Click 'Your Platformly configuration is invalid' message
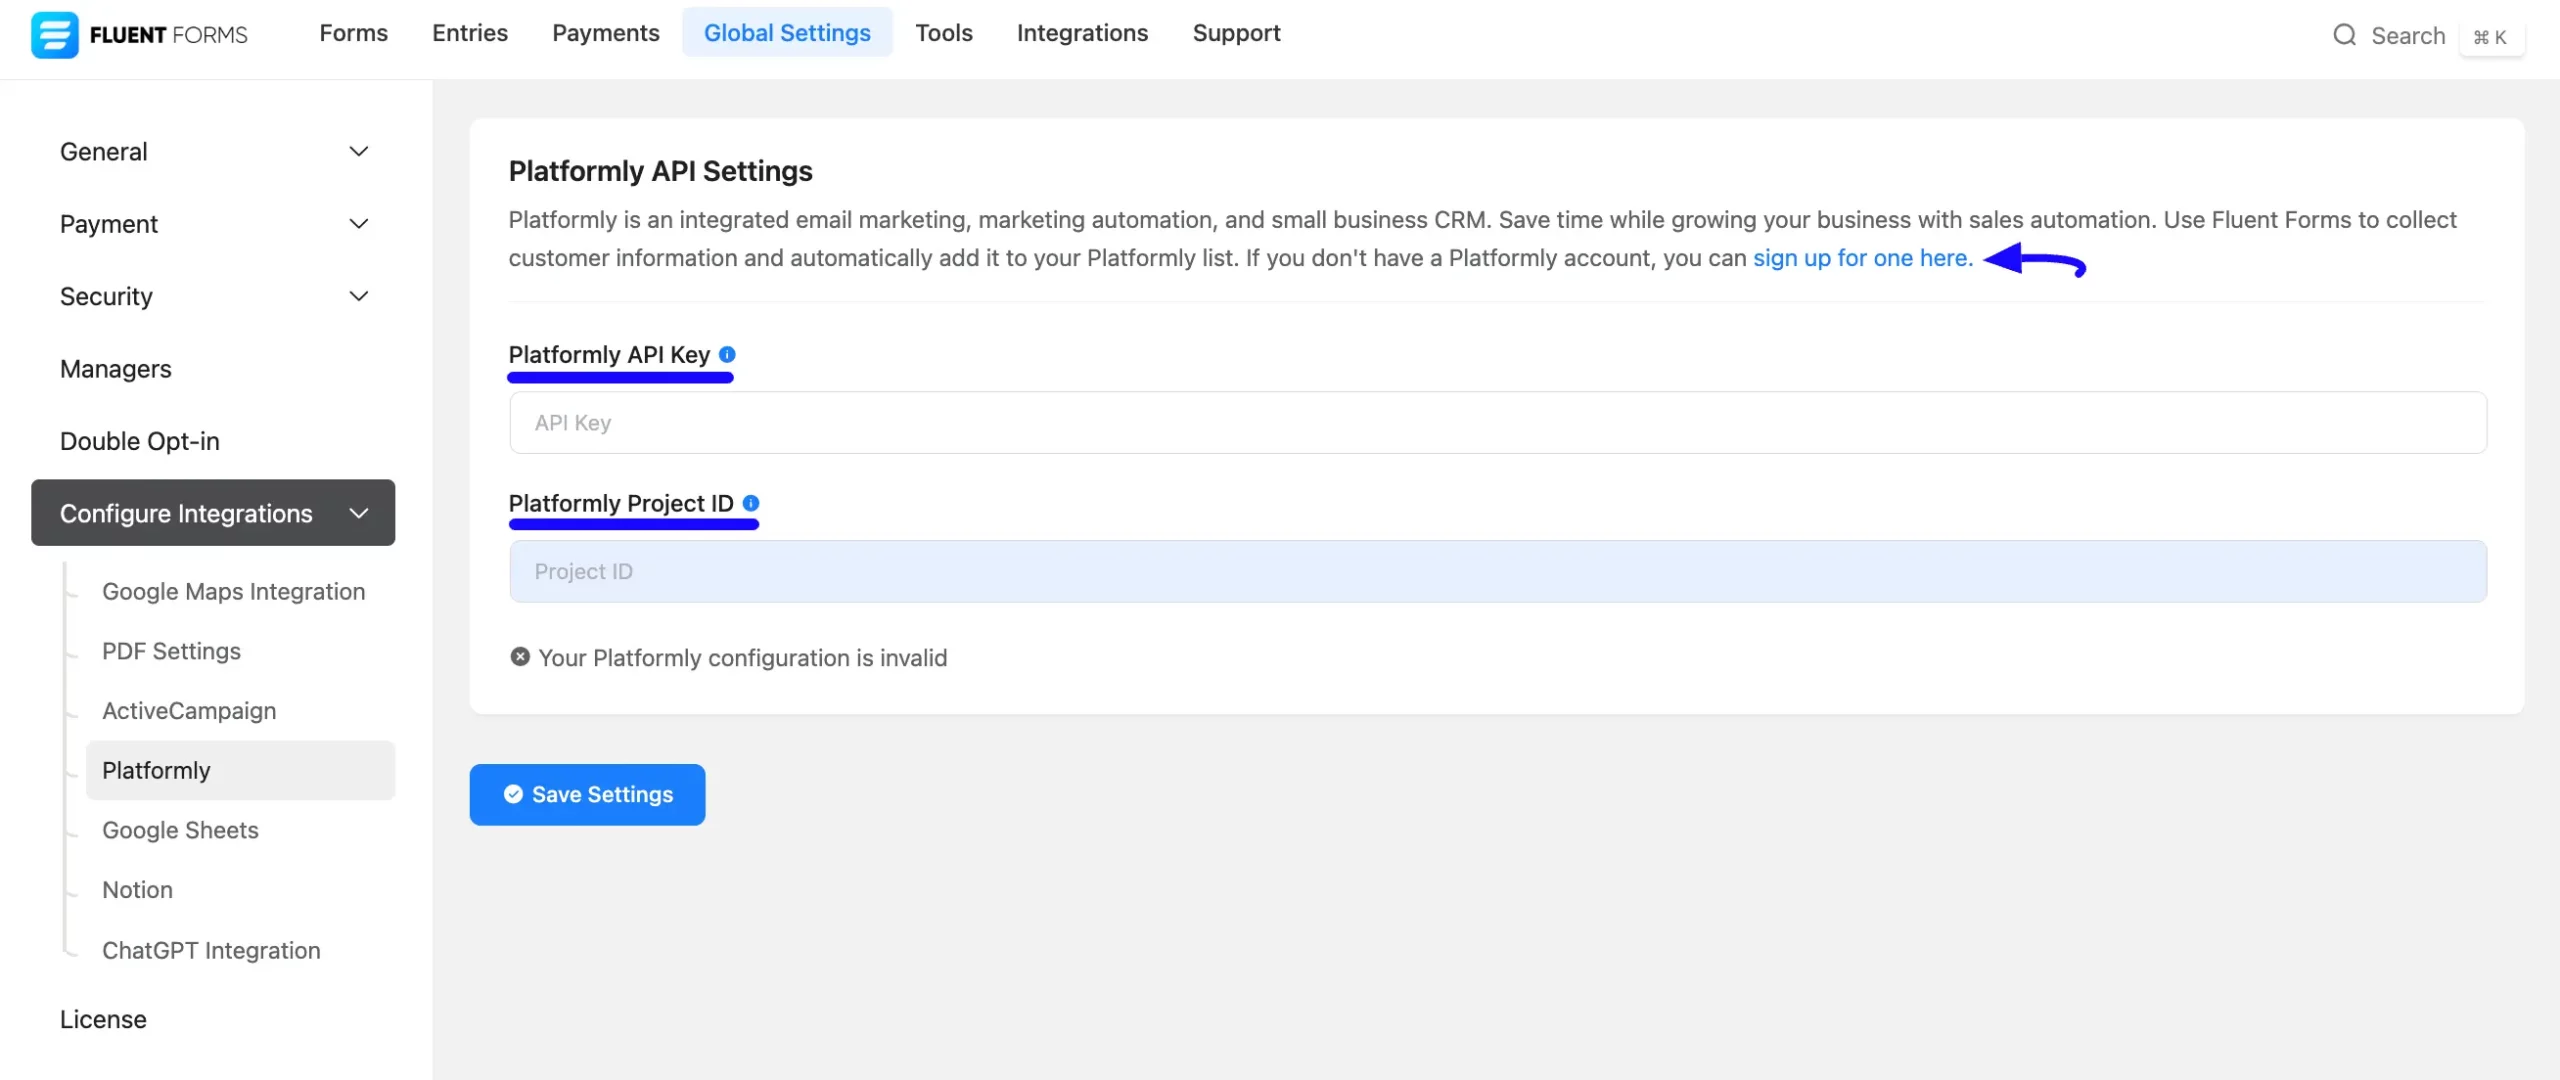This screenshot has width=2560, height=1080. point(742,658)
